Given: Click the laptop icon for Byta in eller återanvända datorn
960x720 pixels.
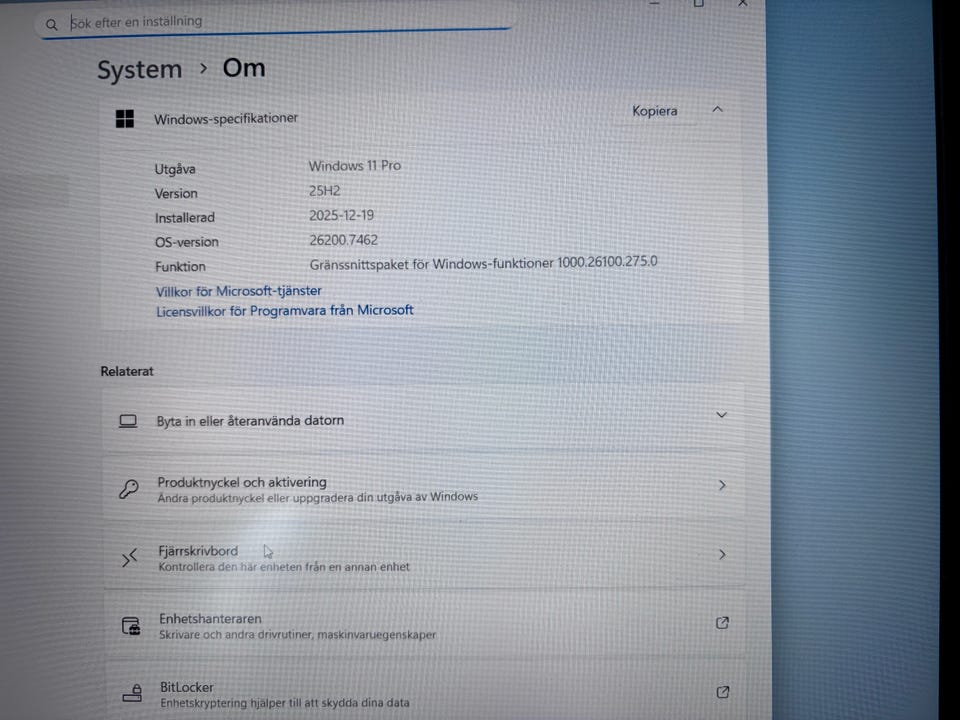Looking at the screenshot, I should click(128, 421).
